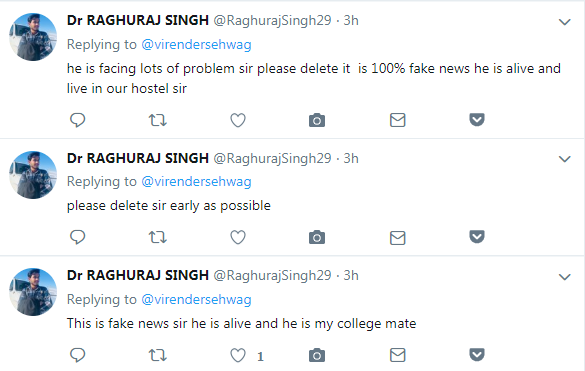The image size is (585, 371).
Task: Click camera icon under 'hostel sir' tweet
Action: 317,120
